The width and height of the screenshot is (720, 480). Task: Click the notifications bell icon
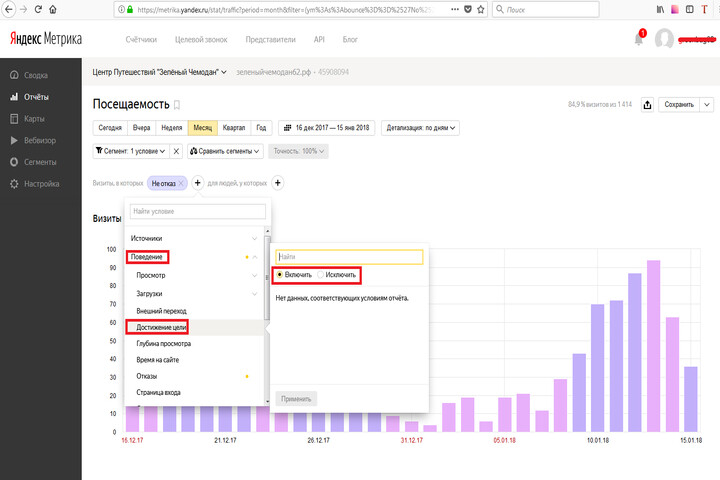[x=639, y=39]
